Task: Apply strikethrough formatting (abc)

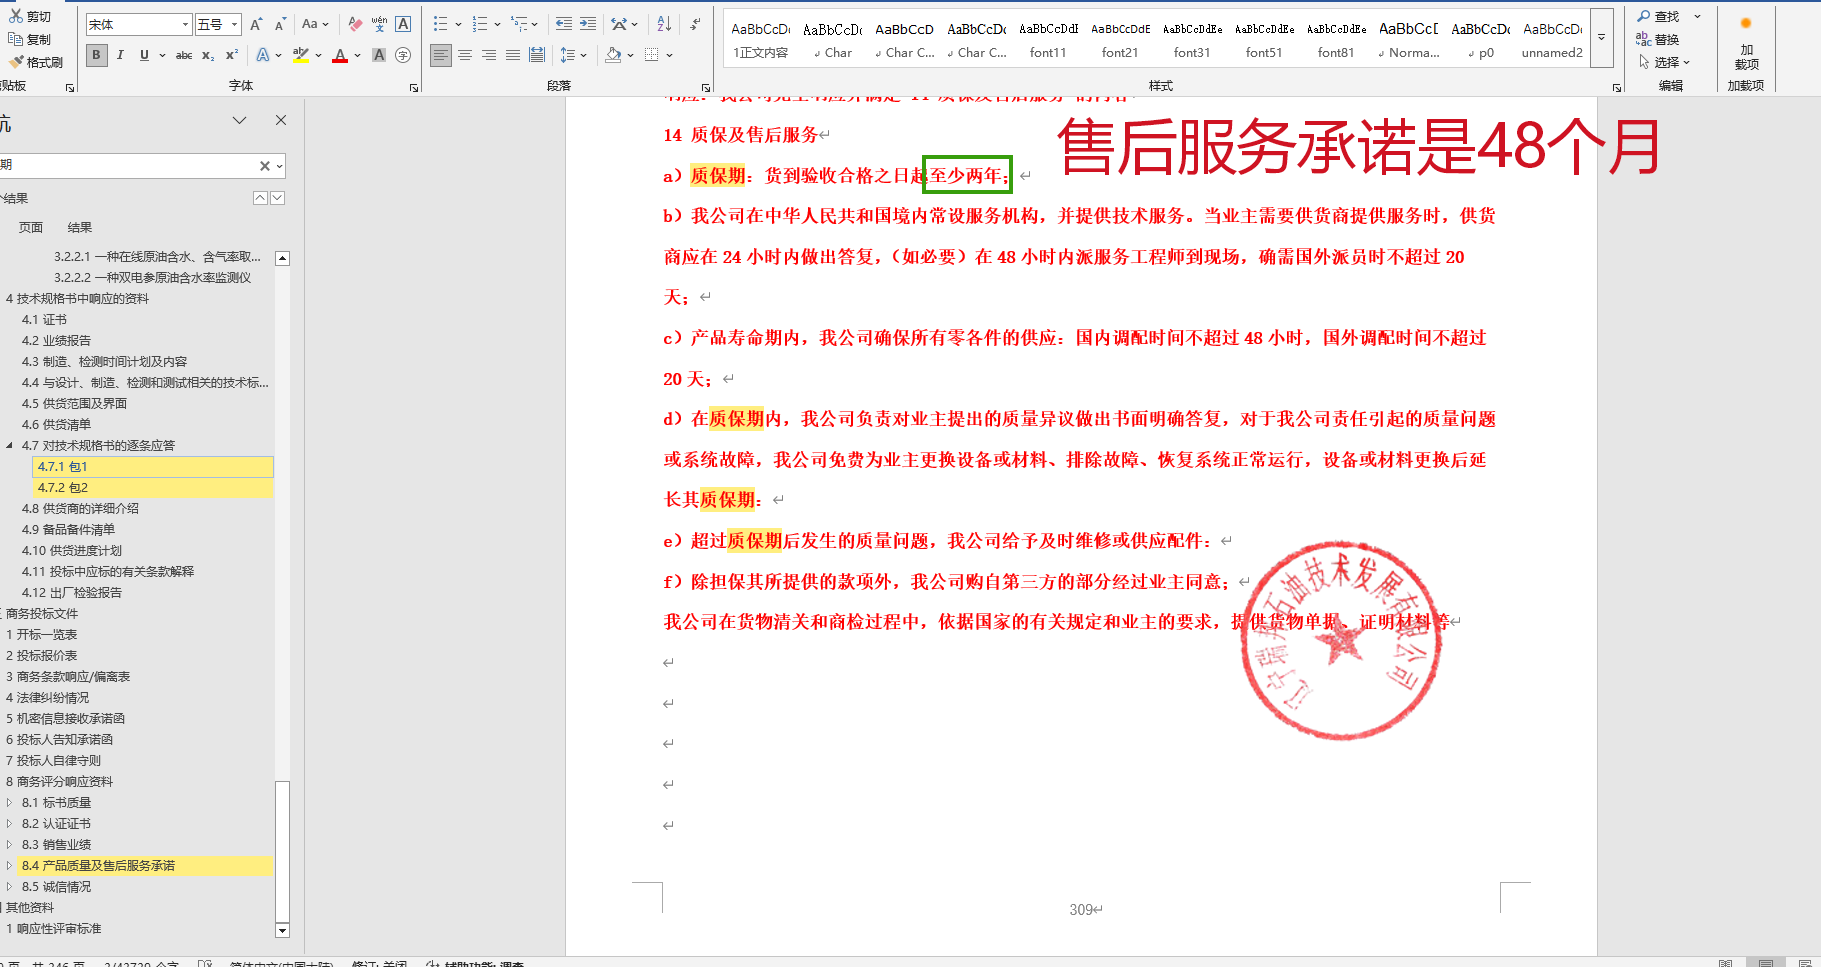Action: (x=184, y=55)
